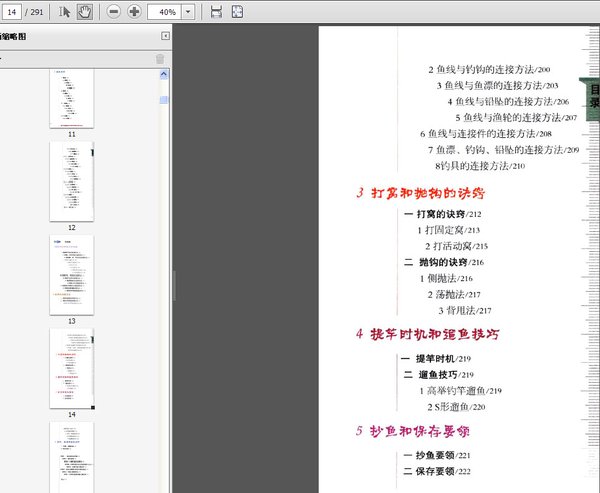Collapse the page thumbnails panel
This screenshot has width=600, height=493.
tap(165, 36)
